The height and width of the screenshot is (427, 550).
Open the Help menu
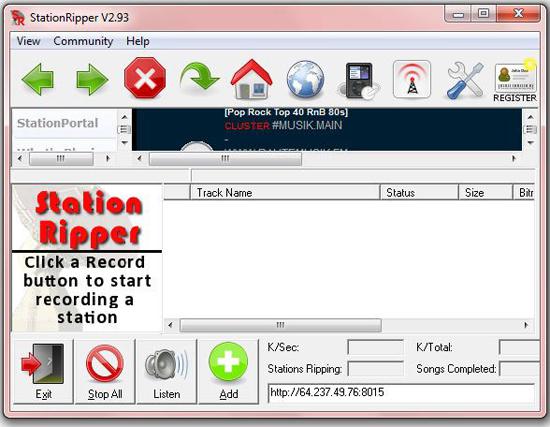[x=138, y=41]
